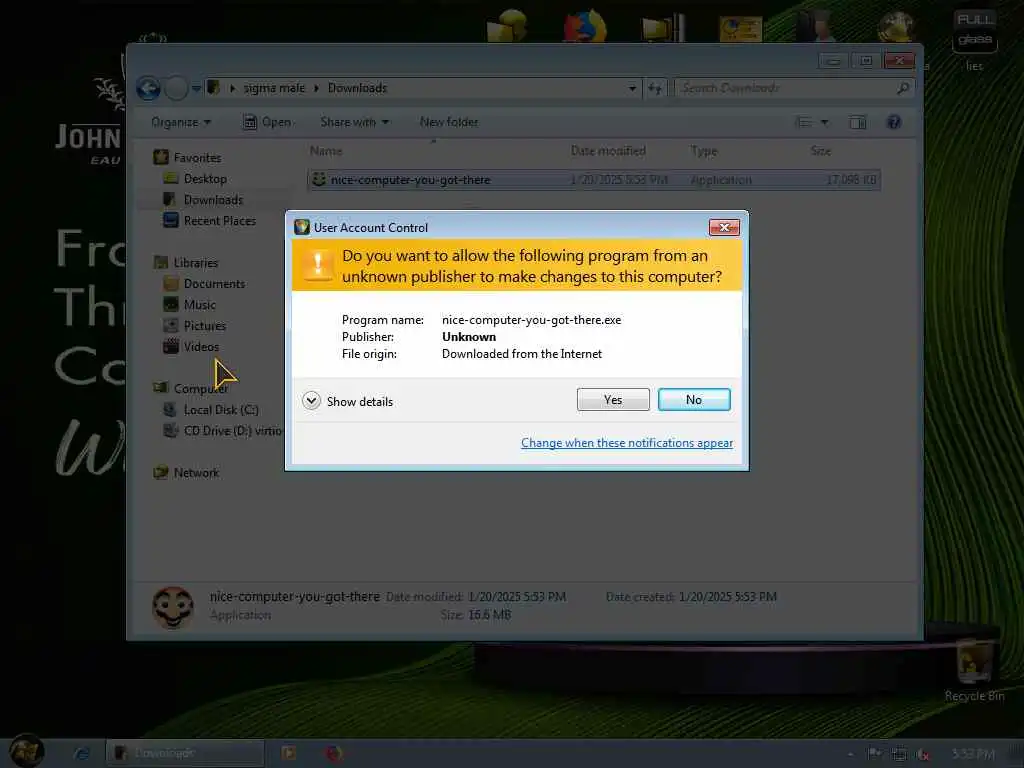Sort by Name column header
This screenshot has height=768, width=1024.
pos(326,151)
